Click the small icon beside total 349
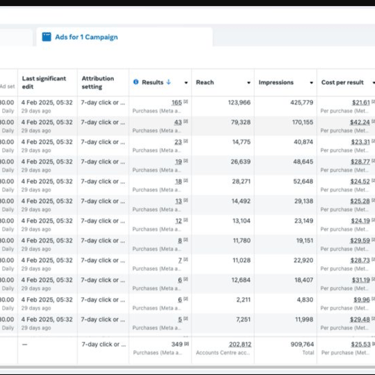 point(187,344)
